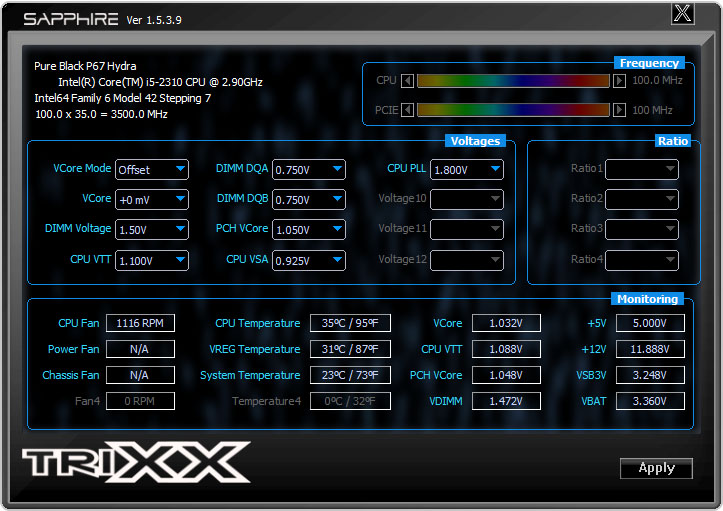Select the Fan4 0 RPM field
This screenshot has height=511, width=723.
pos(140,401)
